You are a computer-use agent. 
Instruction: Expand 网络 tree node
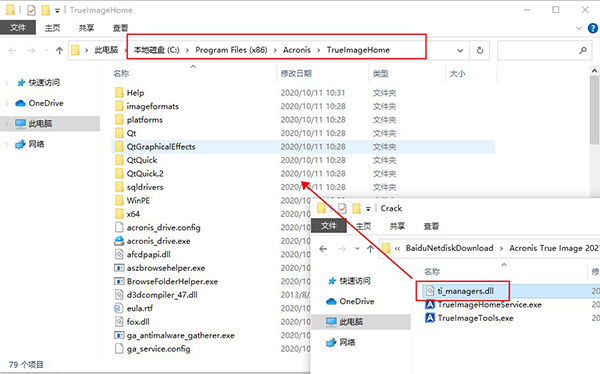pyautogui.click(x=7, y=144)
